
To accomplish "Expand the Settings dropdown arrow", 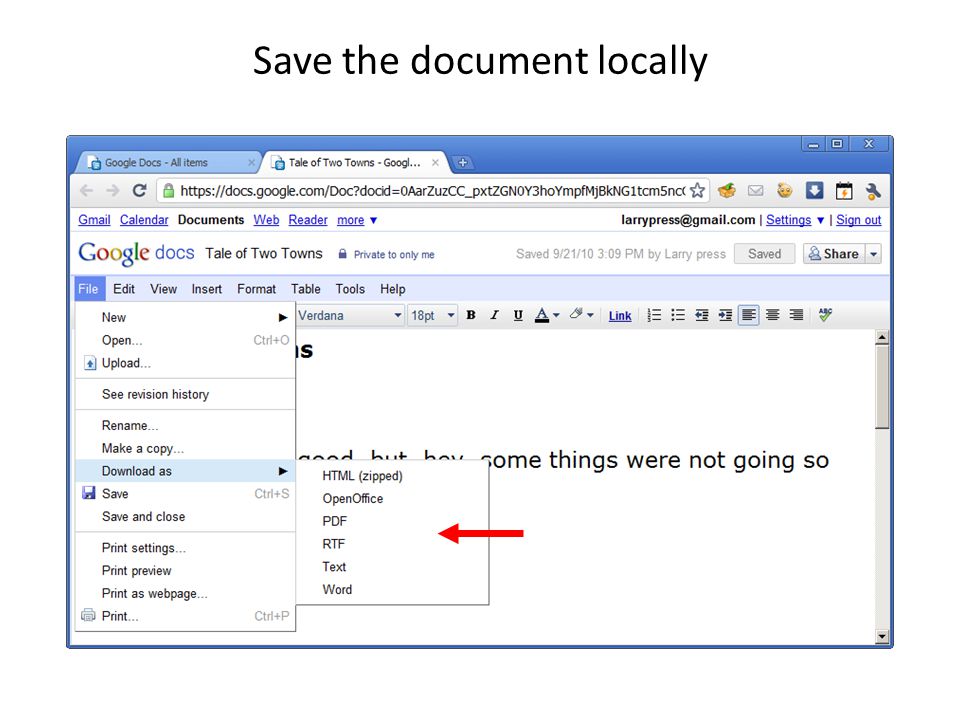I will click(x=820, y=220).
